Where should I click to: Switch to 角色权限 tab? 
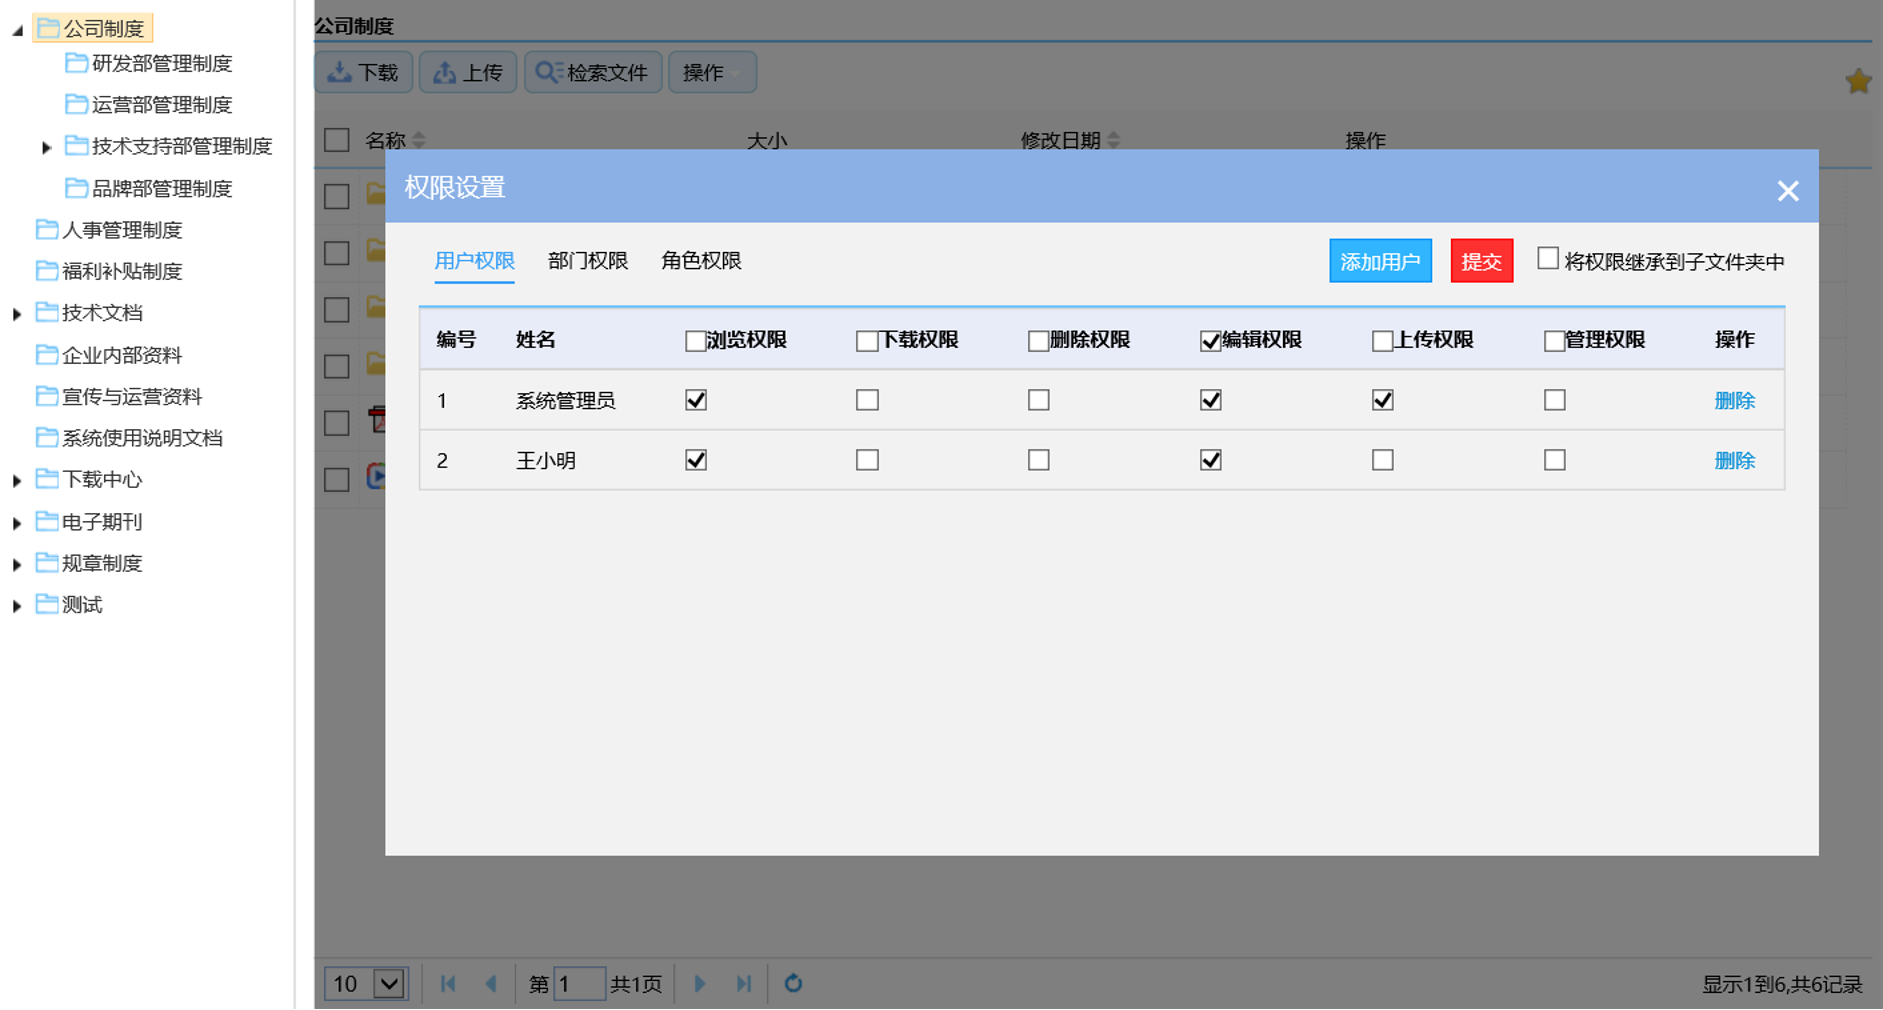pyautogui.click(x=701, y=261)
